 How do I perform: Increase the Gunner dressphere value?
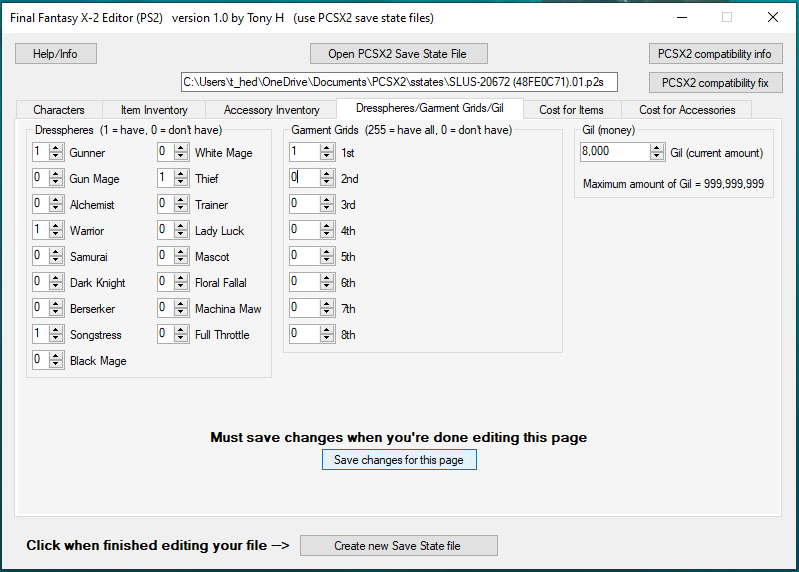(56, 149)
